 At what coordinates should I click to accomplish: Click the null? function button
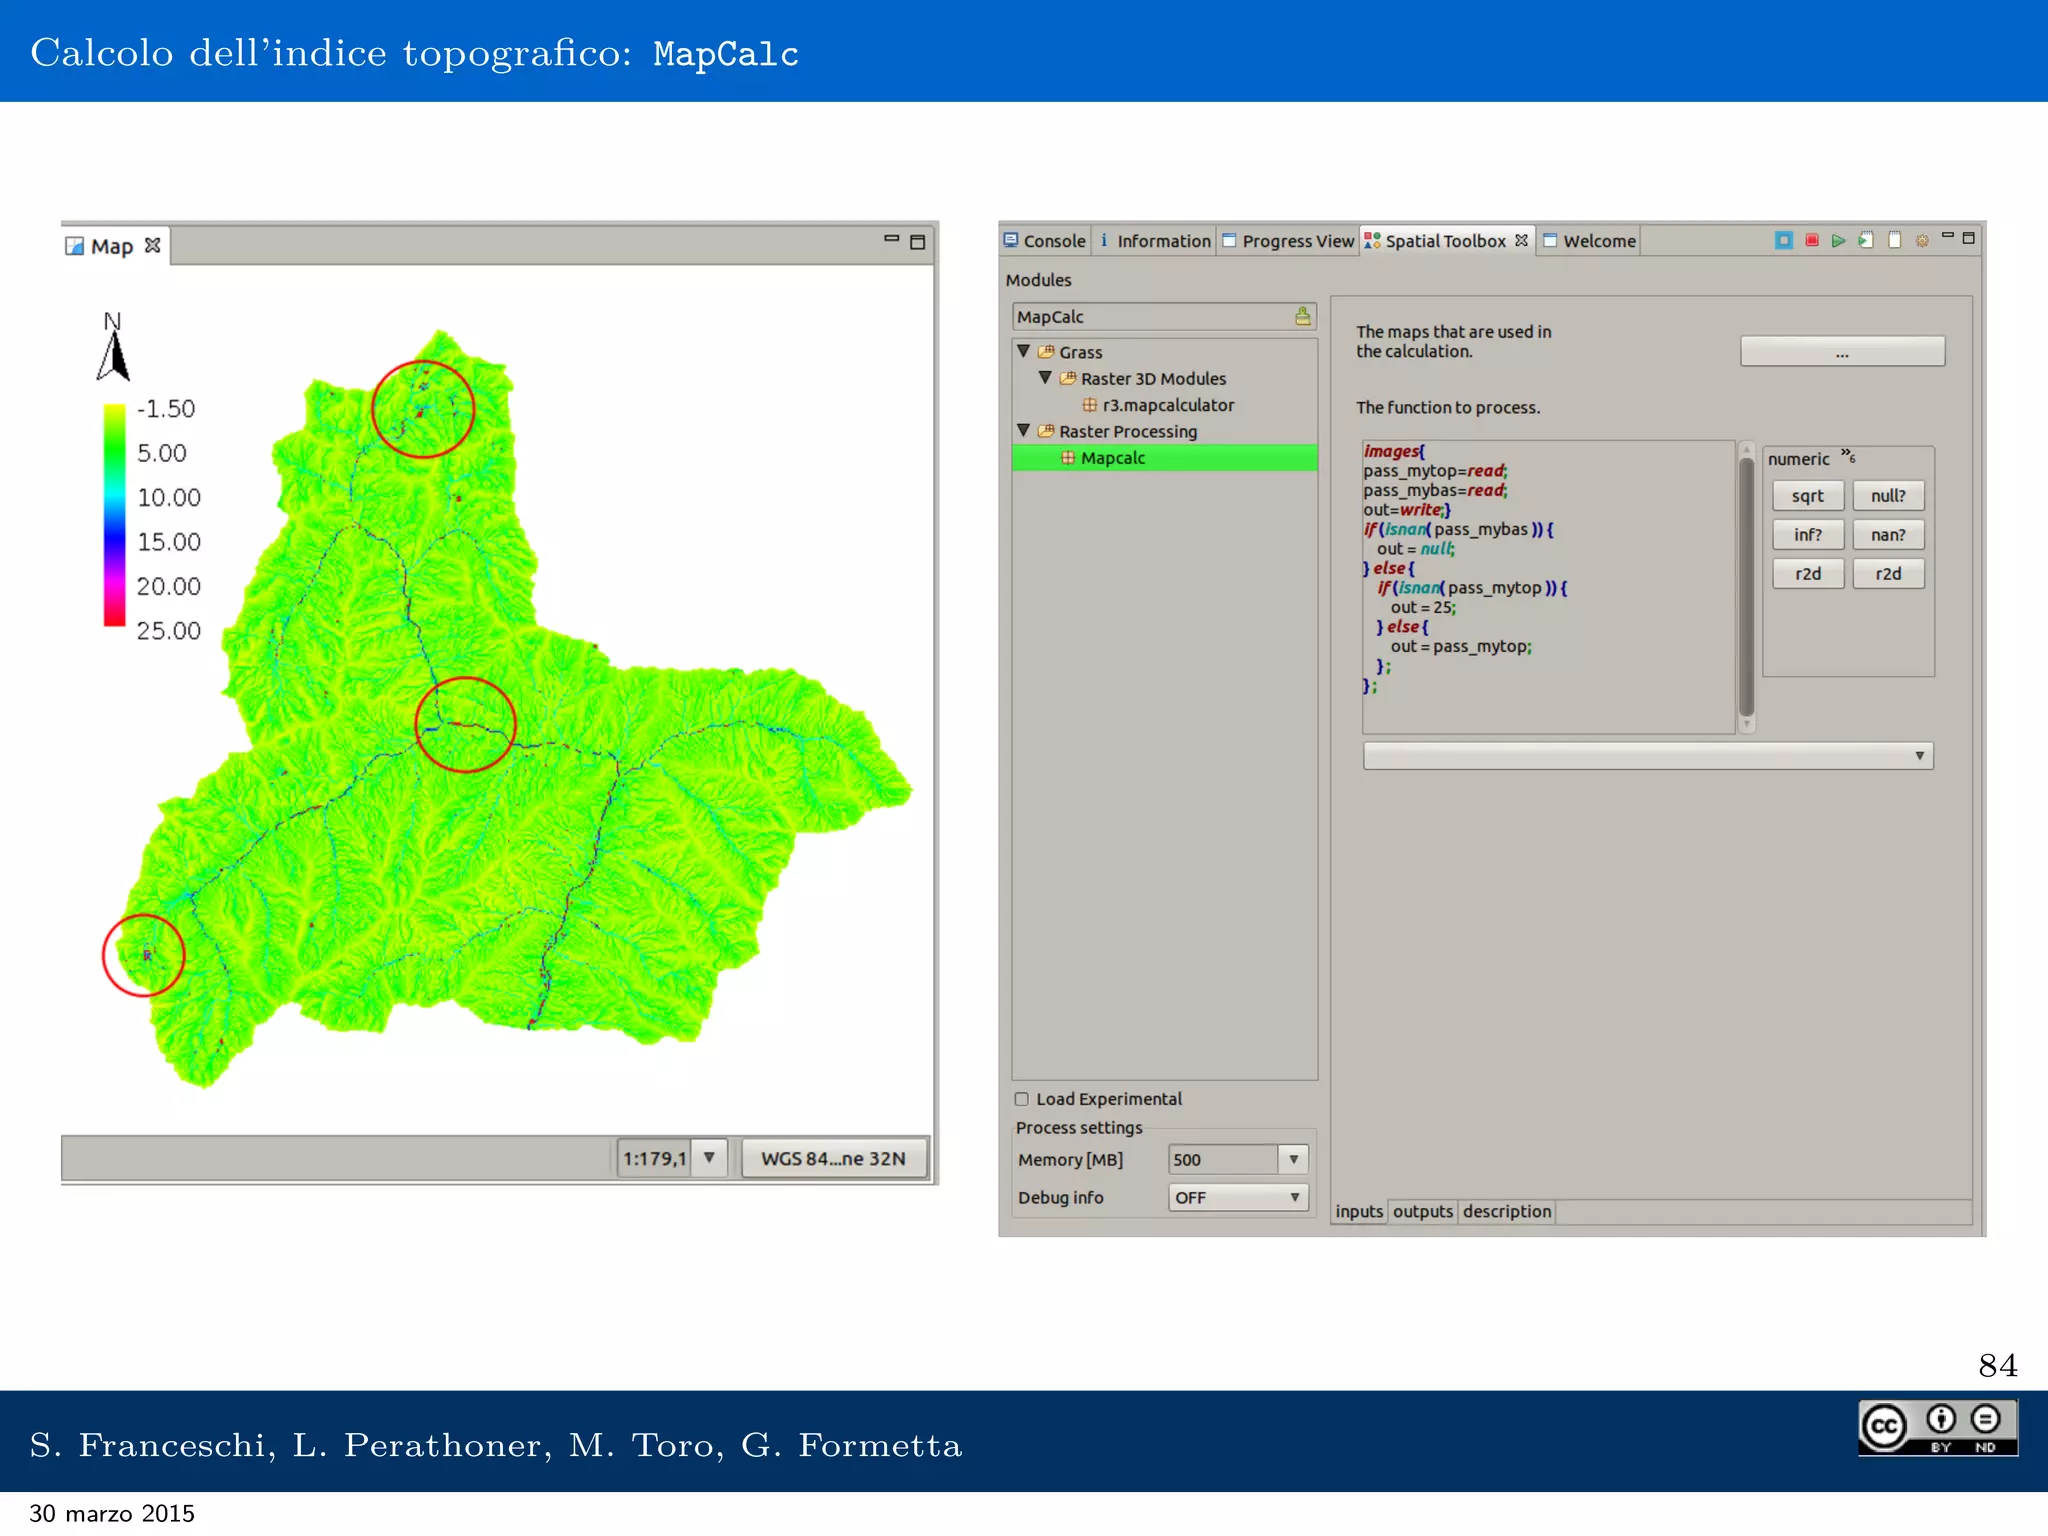pyautogui.click(x=1888, y=496)
